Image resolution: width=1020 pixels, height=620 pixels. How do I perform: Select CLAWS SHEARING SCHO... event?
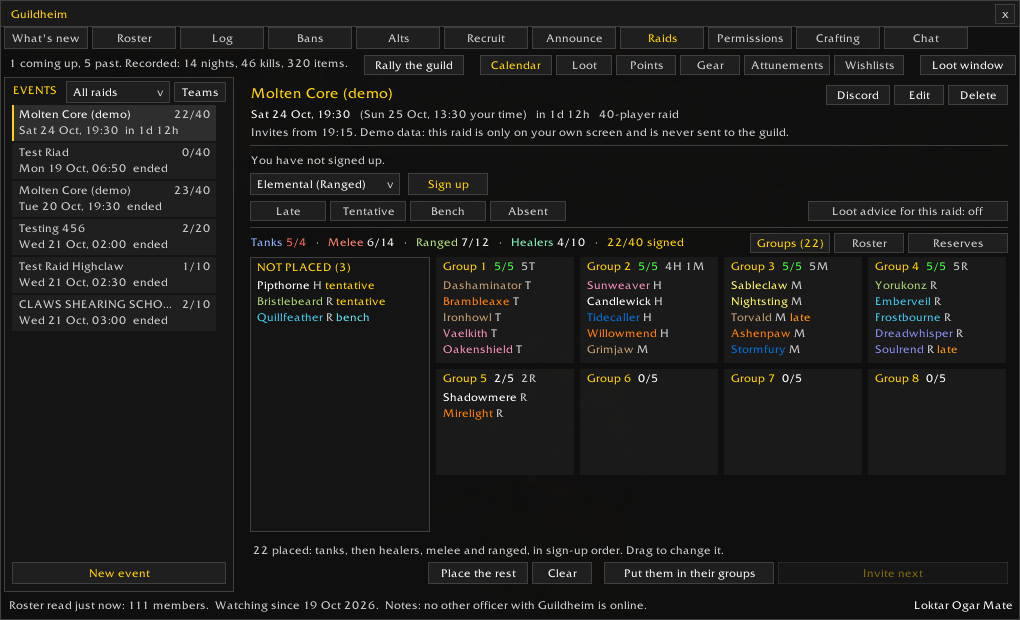[x=114, y=312]
